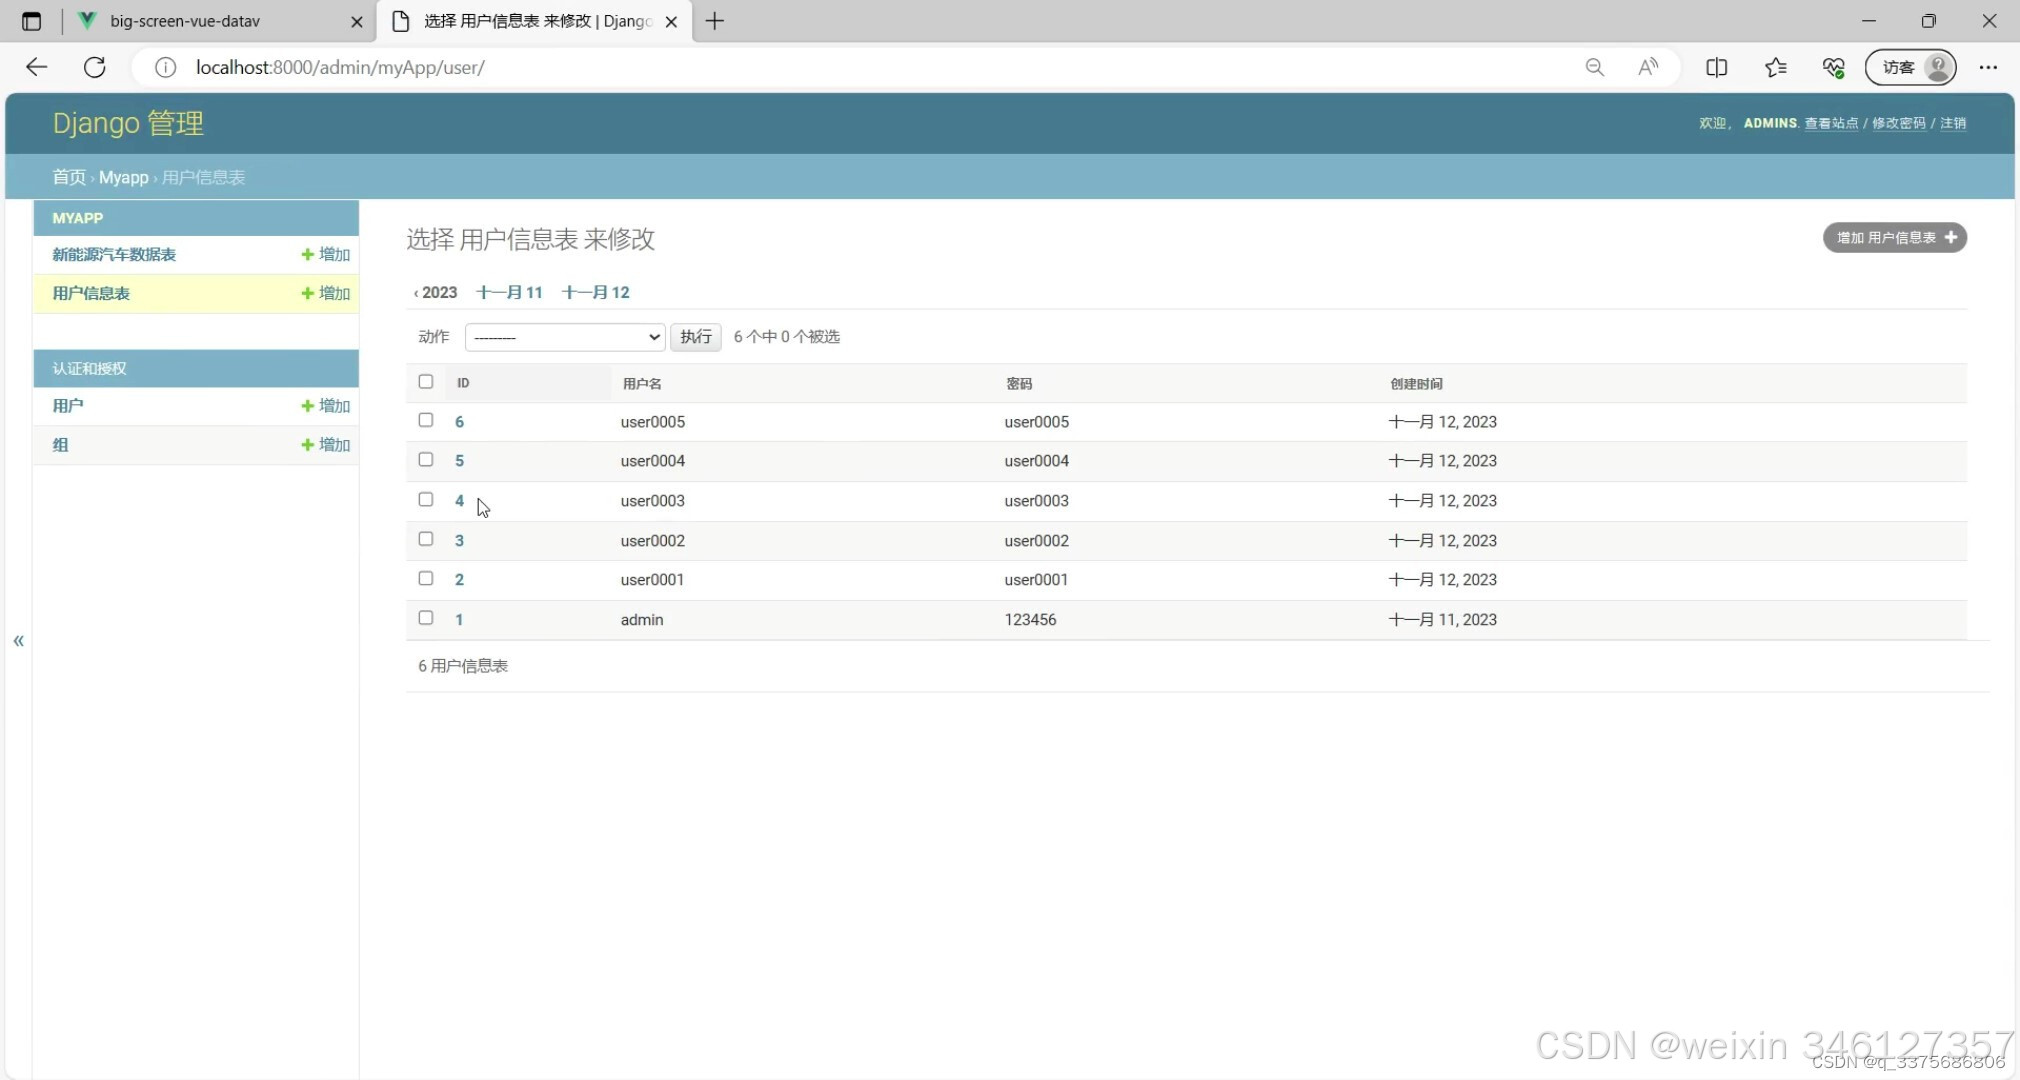Select the checkbox for admin row
Screen dimensions: 2020x1080
pyautogui.click(x=426, y=618)
